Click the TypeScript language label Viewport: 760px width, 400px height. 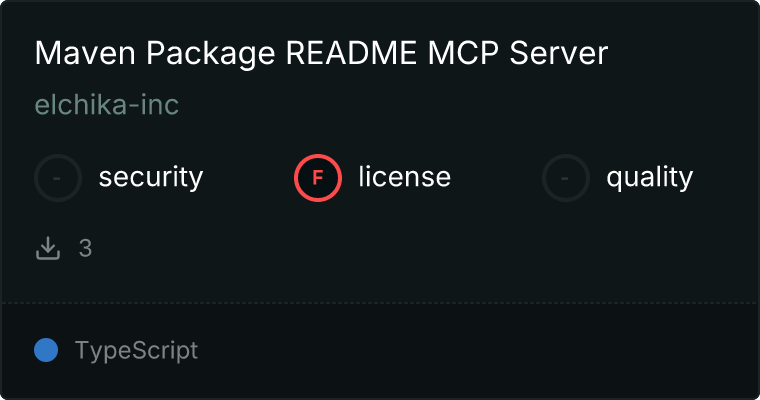coord(136,351)
